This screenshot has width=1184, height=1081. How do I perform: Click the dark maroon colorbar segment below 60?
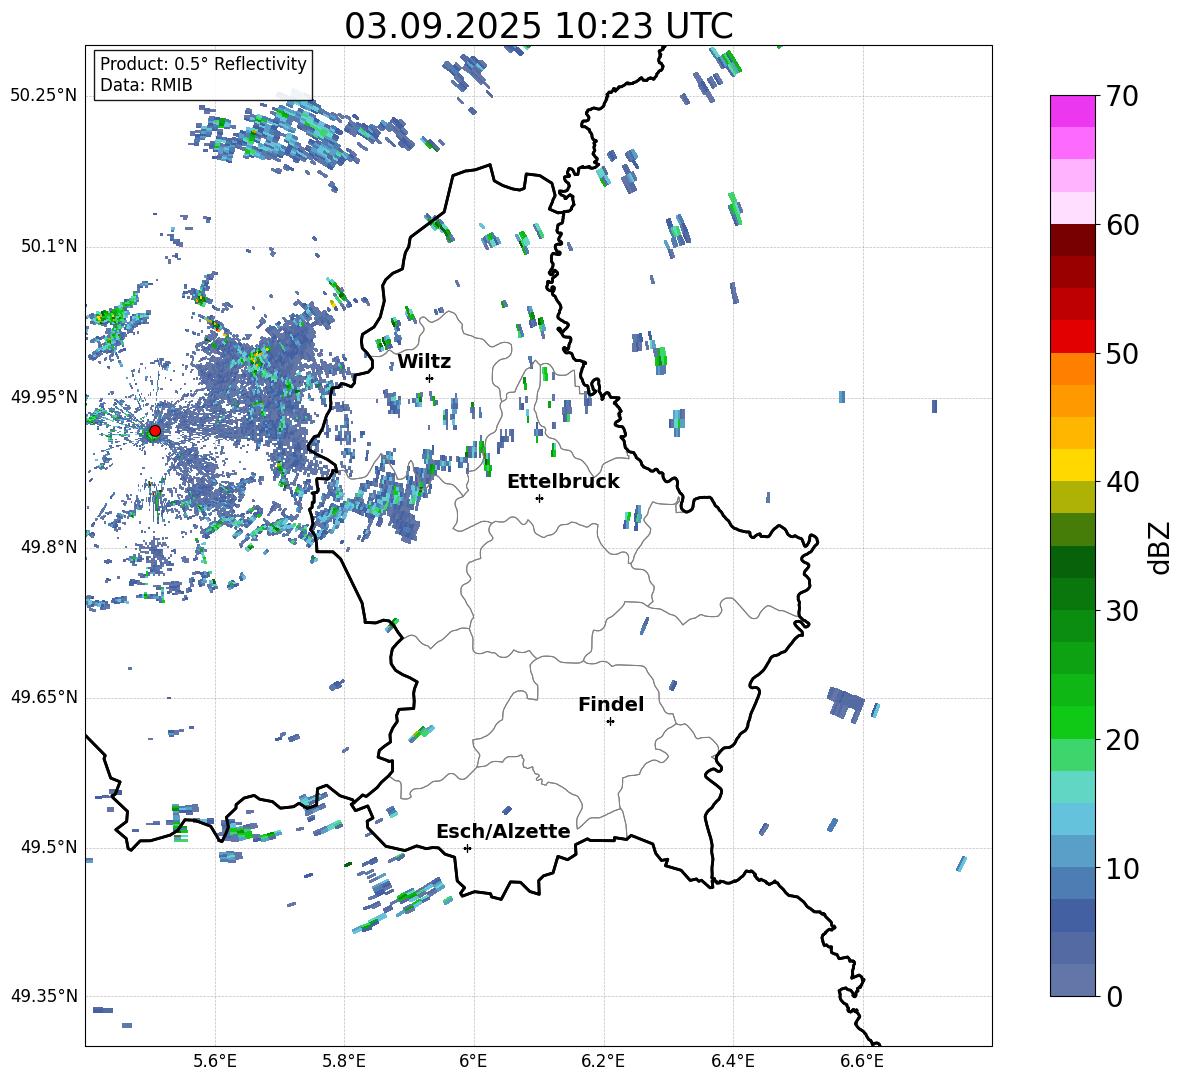[x=1073, y=240]
